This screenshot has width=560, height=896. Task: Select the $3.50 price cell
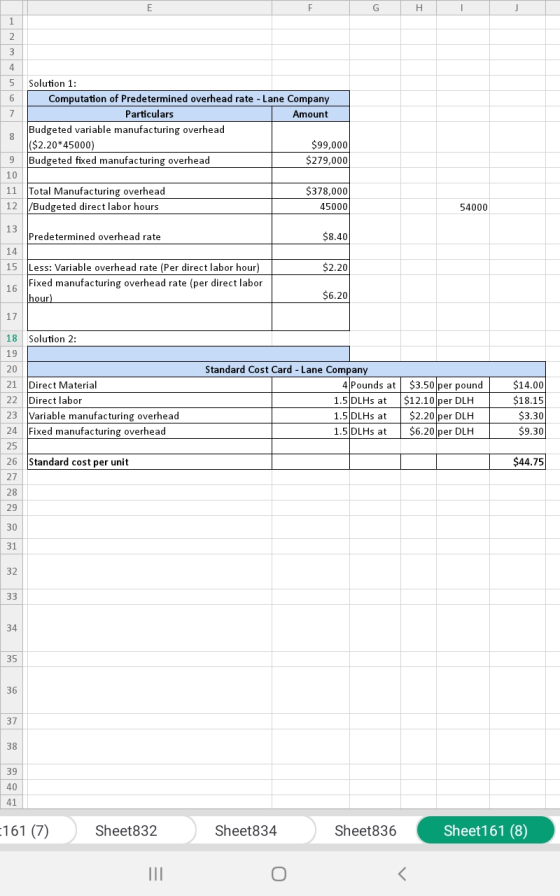pyautogui.click(x=418, y=385)
